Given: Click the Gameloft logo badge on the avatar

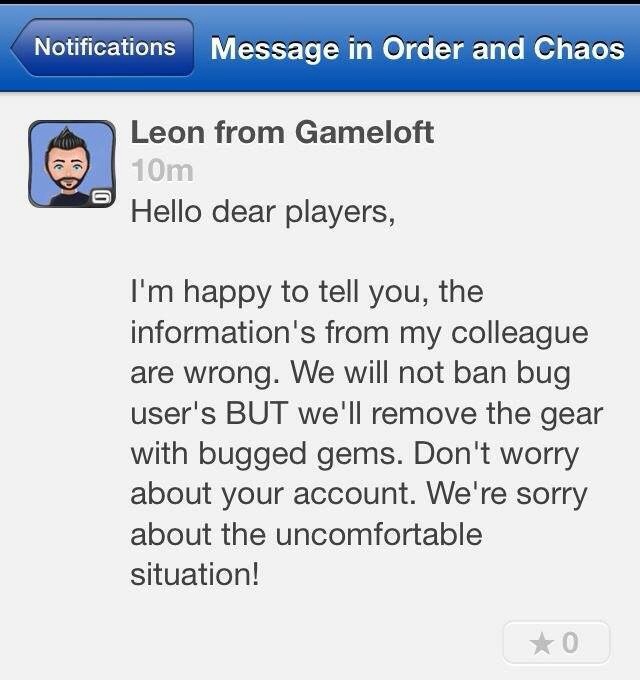Looking at the screenshot, I should (101, 197).
